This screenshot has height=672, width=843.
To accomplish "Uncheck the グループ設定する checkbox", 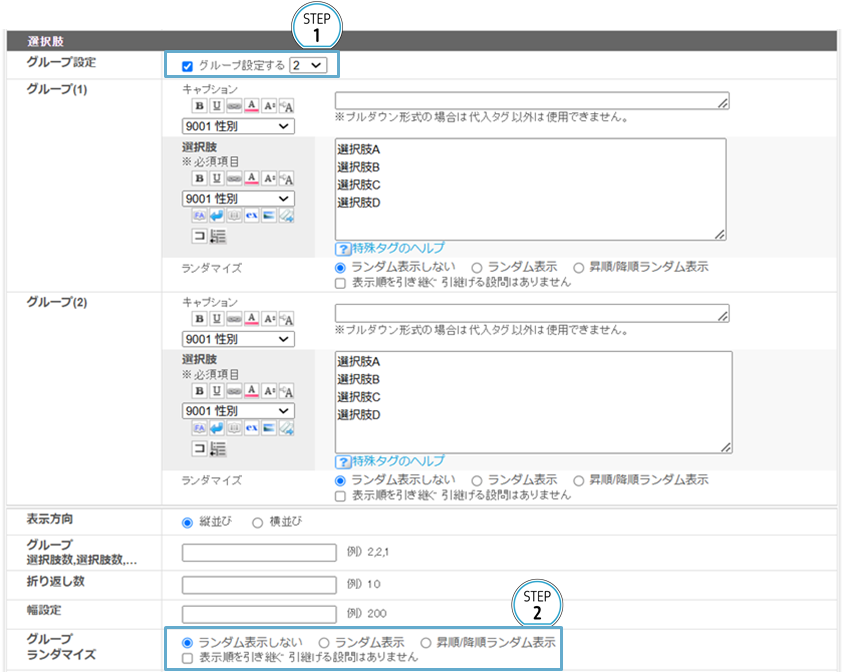I will 187,66.
